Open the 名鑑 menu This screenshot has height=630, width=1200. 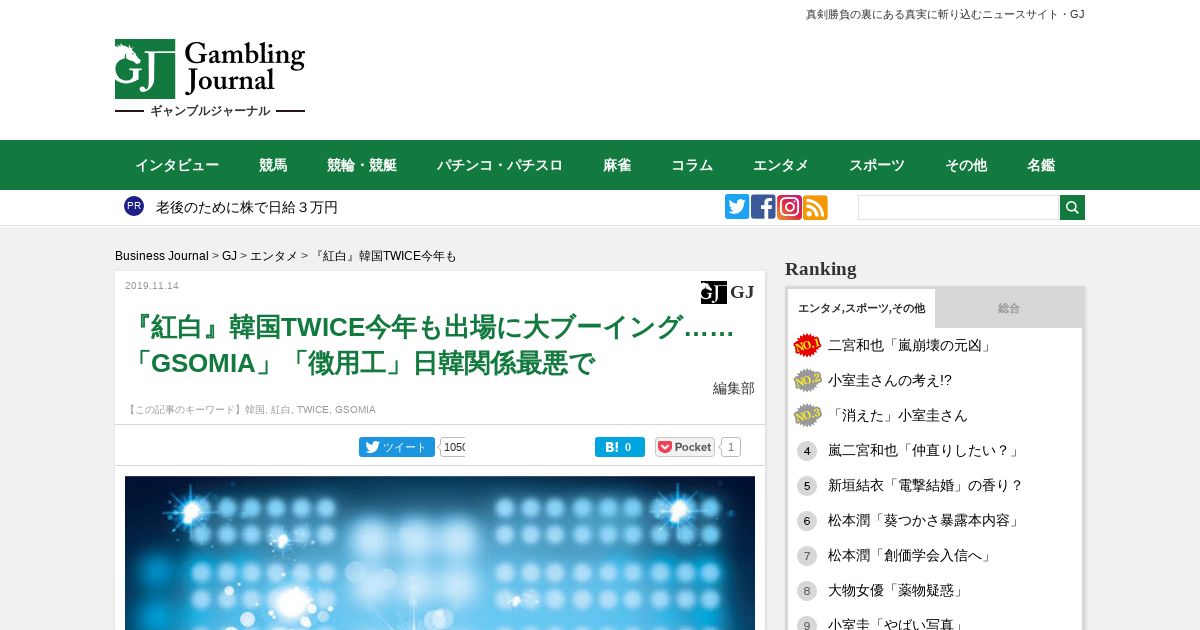1041,165
